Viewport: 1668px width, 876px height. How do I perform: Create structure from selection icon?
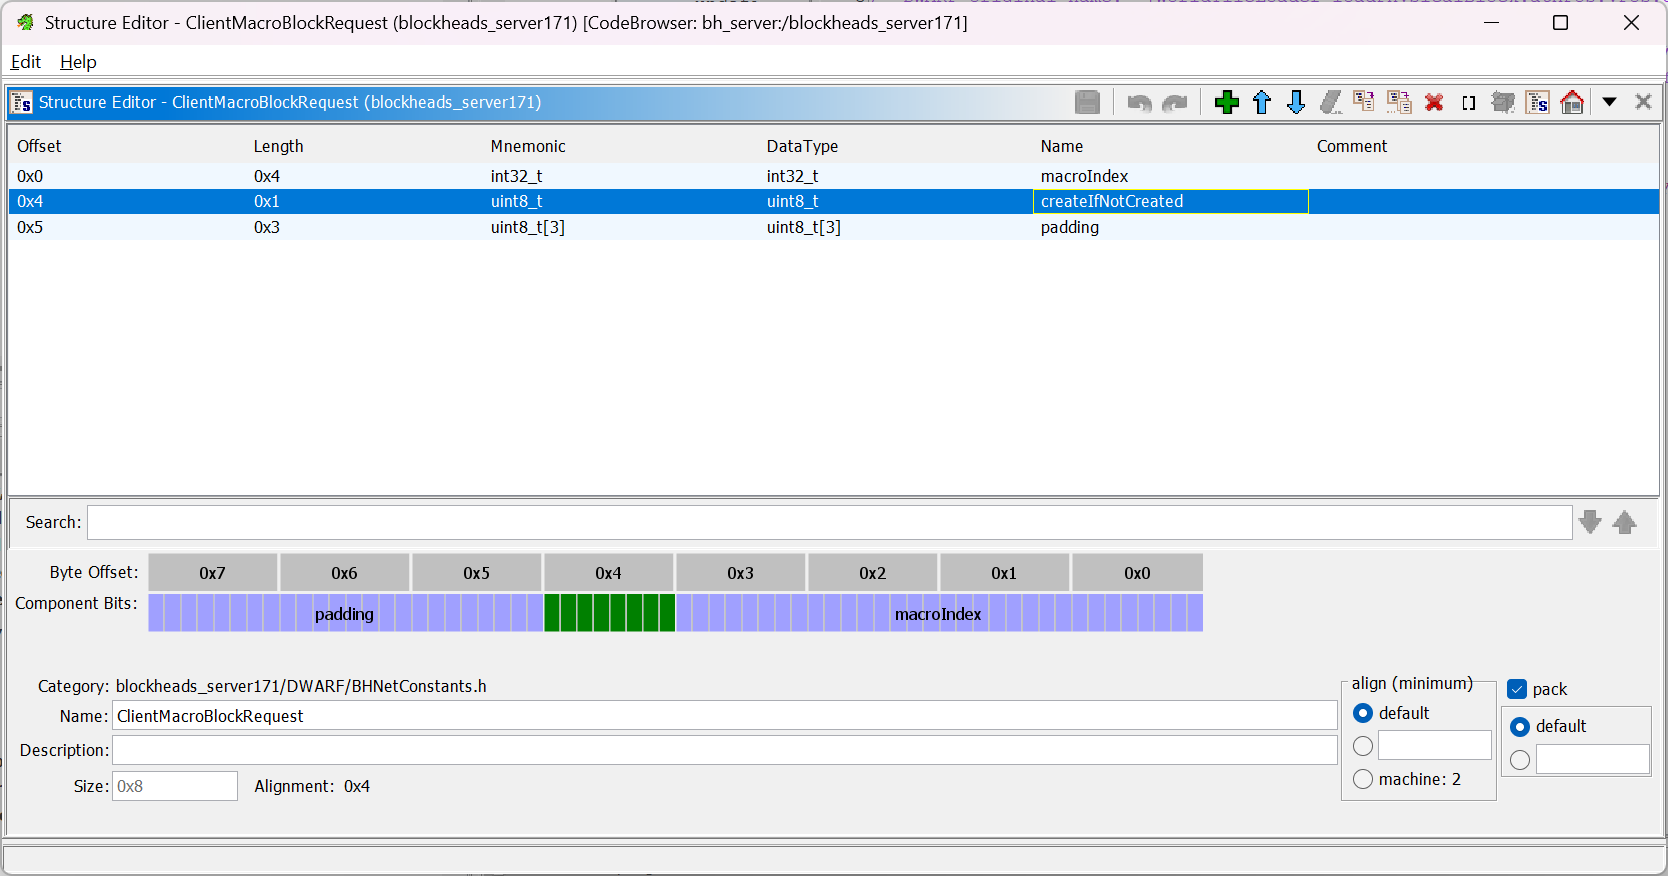[1538, 102]
